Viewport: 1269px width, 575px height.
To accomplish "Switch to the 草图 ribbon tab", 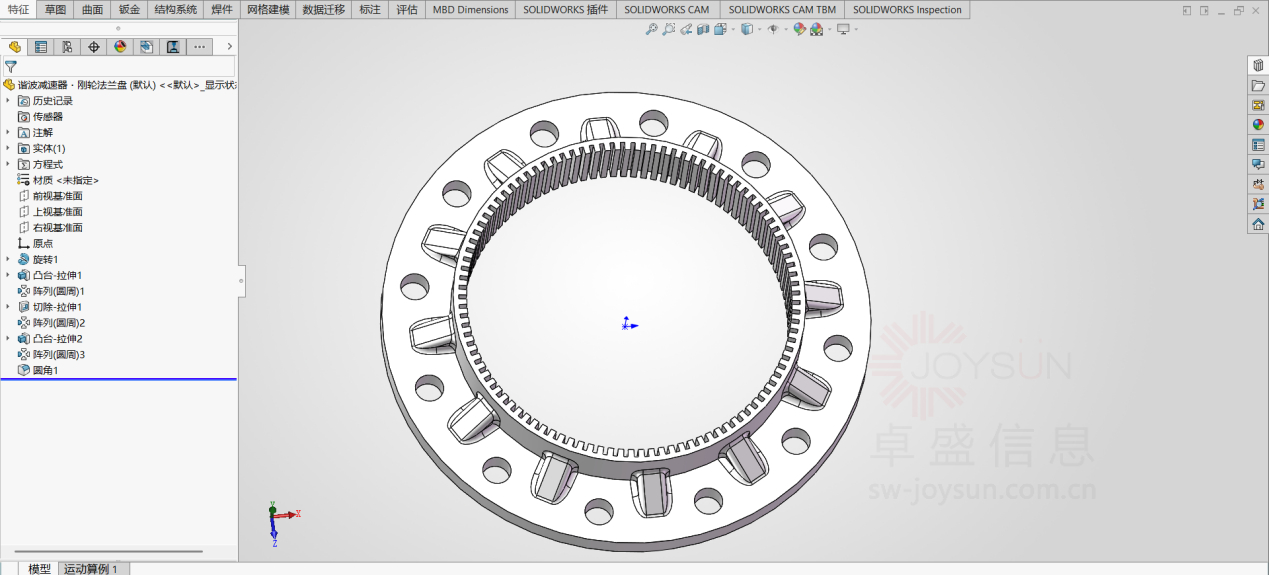I will 55,9.
